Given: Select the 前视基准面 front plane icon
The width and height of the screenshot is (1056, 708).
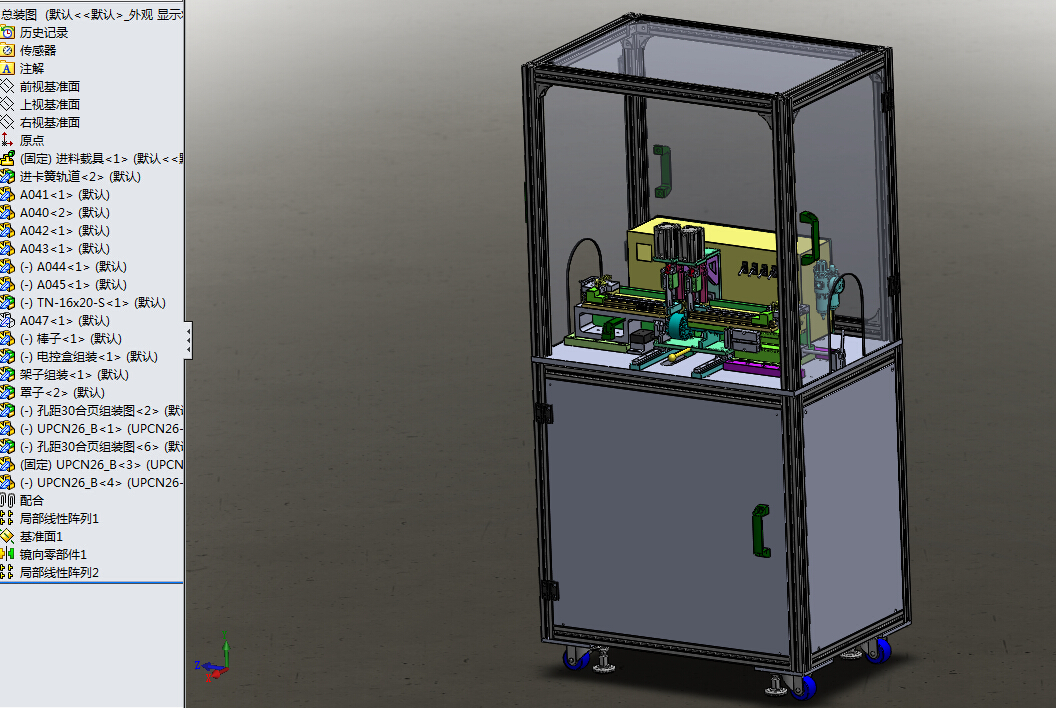Looking at the screenshot, I should click(7, 86).
